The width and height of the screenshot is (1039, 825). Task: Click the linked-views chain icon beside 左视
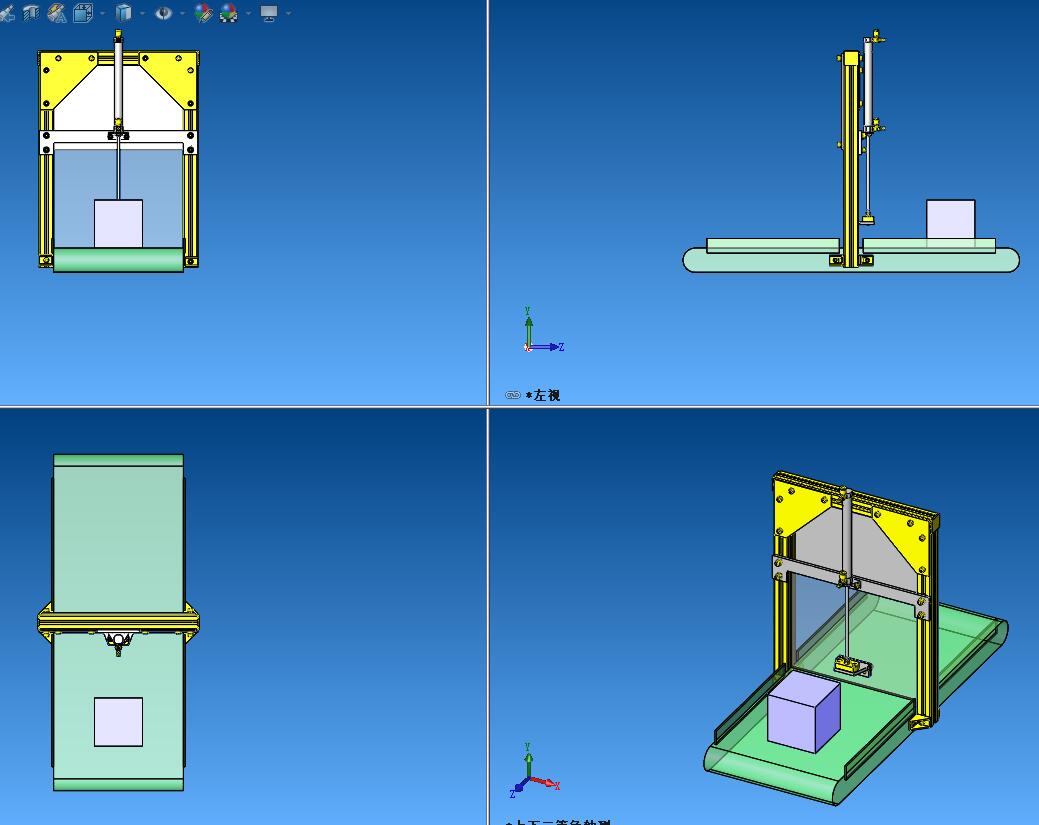pyautogui.click(x=513, y=395)
